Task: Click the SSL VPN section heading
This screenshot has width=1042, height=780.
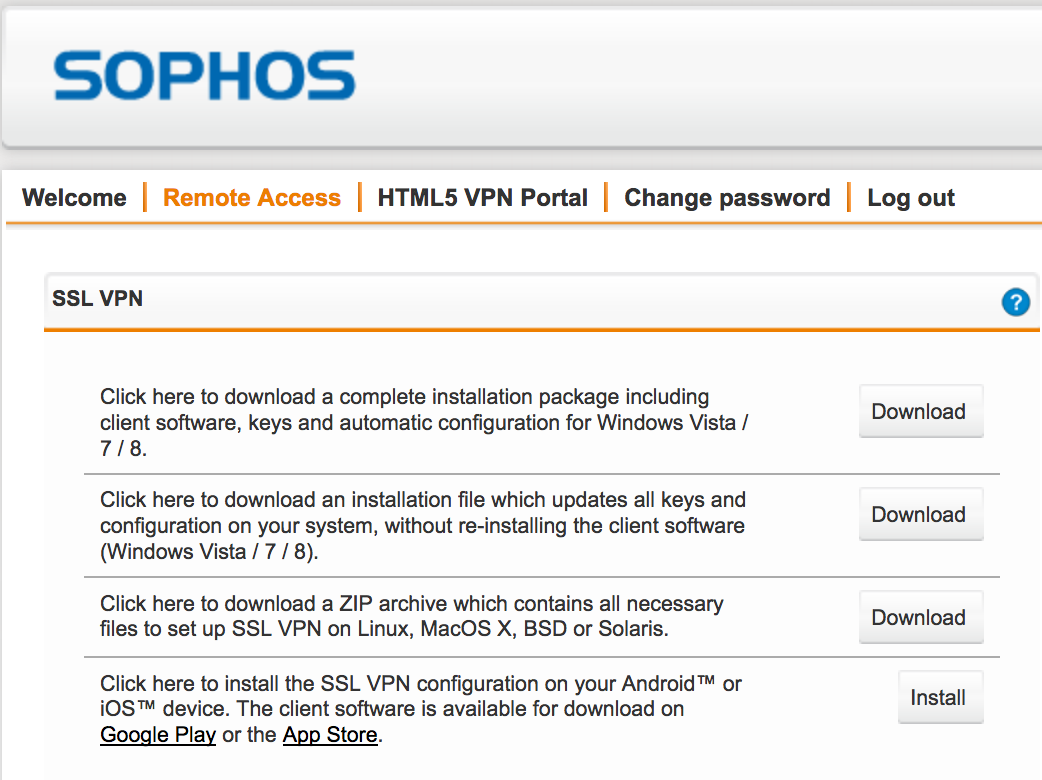Action: pos(98,298)
